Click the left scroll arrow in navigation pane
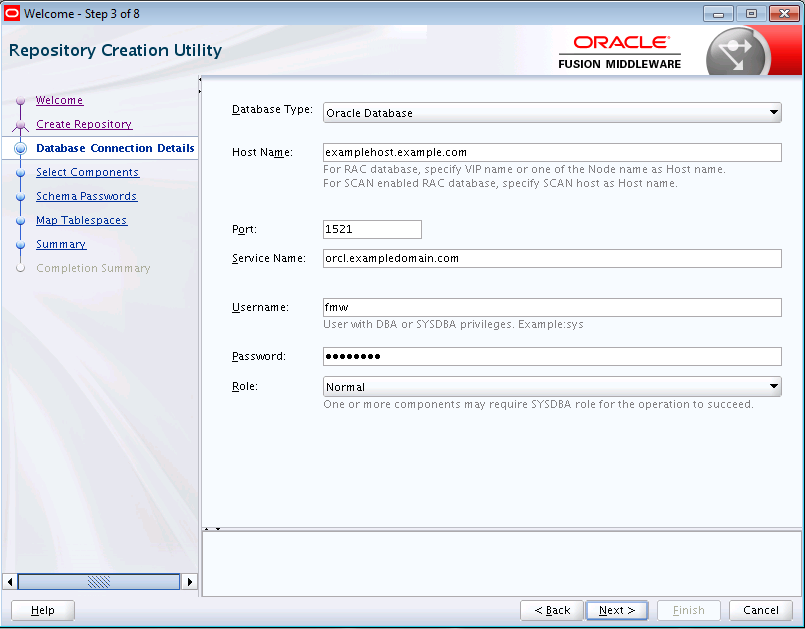 click(x=10, y=582)
